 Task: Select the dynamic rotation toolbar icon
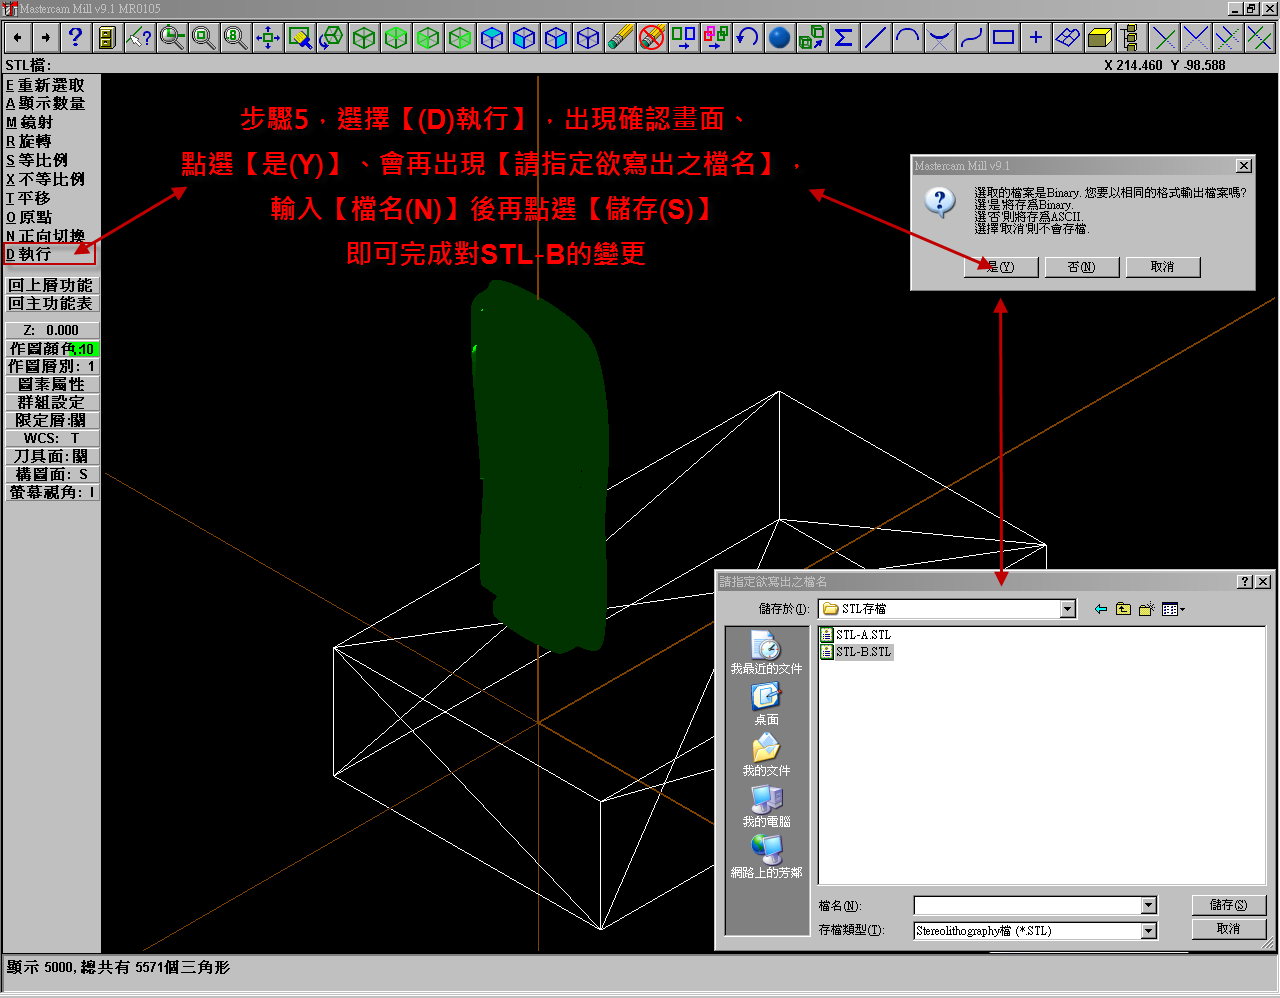click(331, 37)
